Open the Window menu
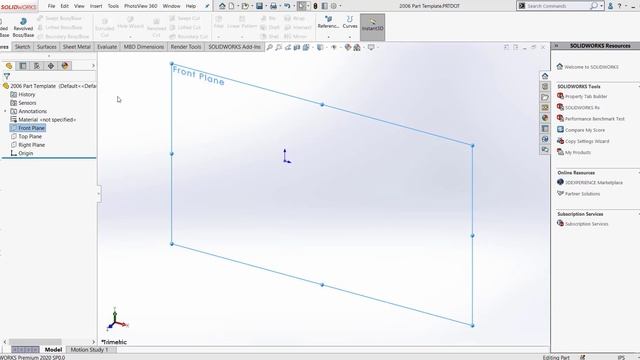The image size is (640, 360). [171, 6]
